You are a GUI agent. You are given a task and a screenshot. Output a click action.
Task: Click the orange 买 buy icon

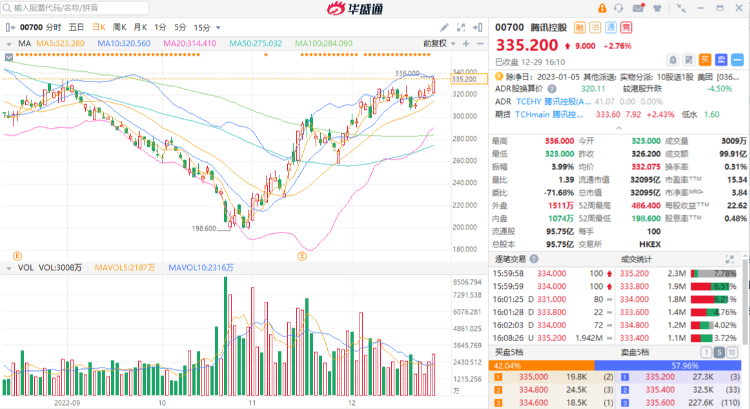[x=705, y=60]
